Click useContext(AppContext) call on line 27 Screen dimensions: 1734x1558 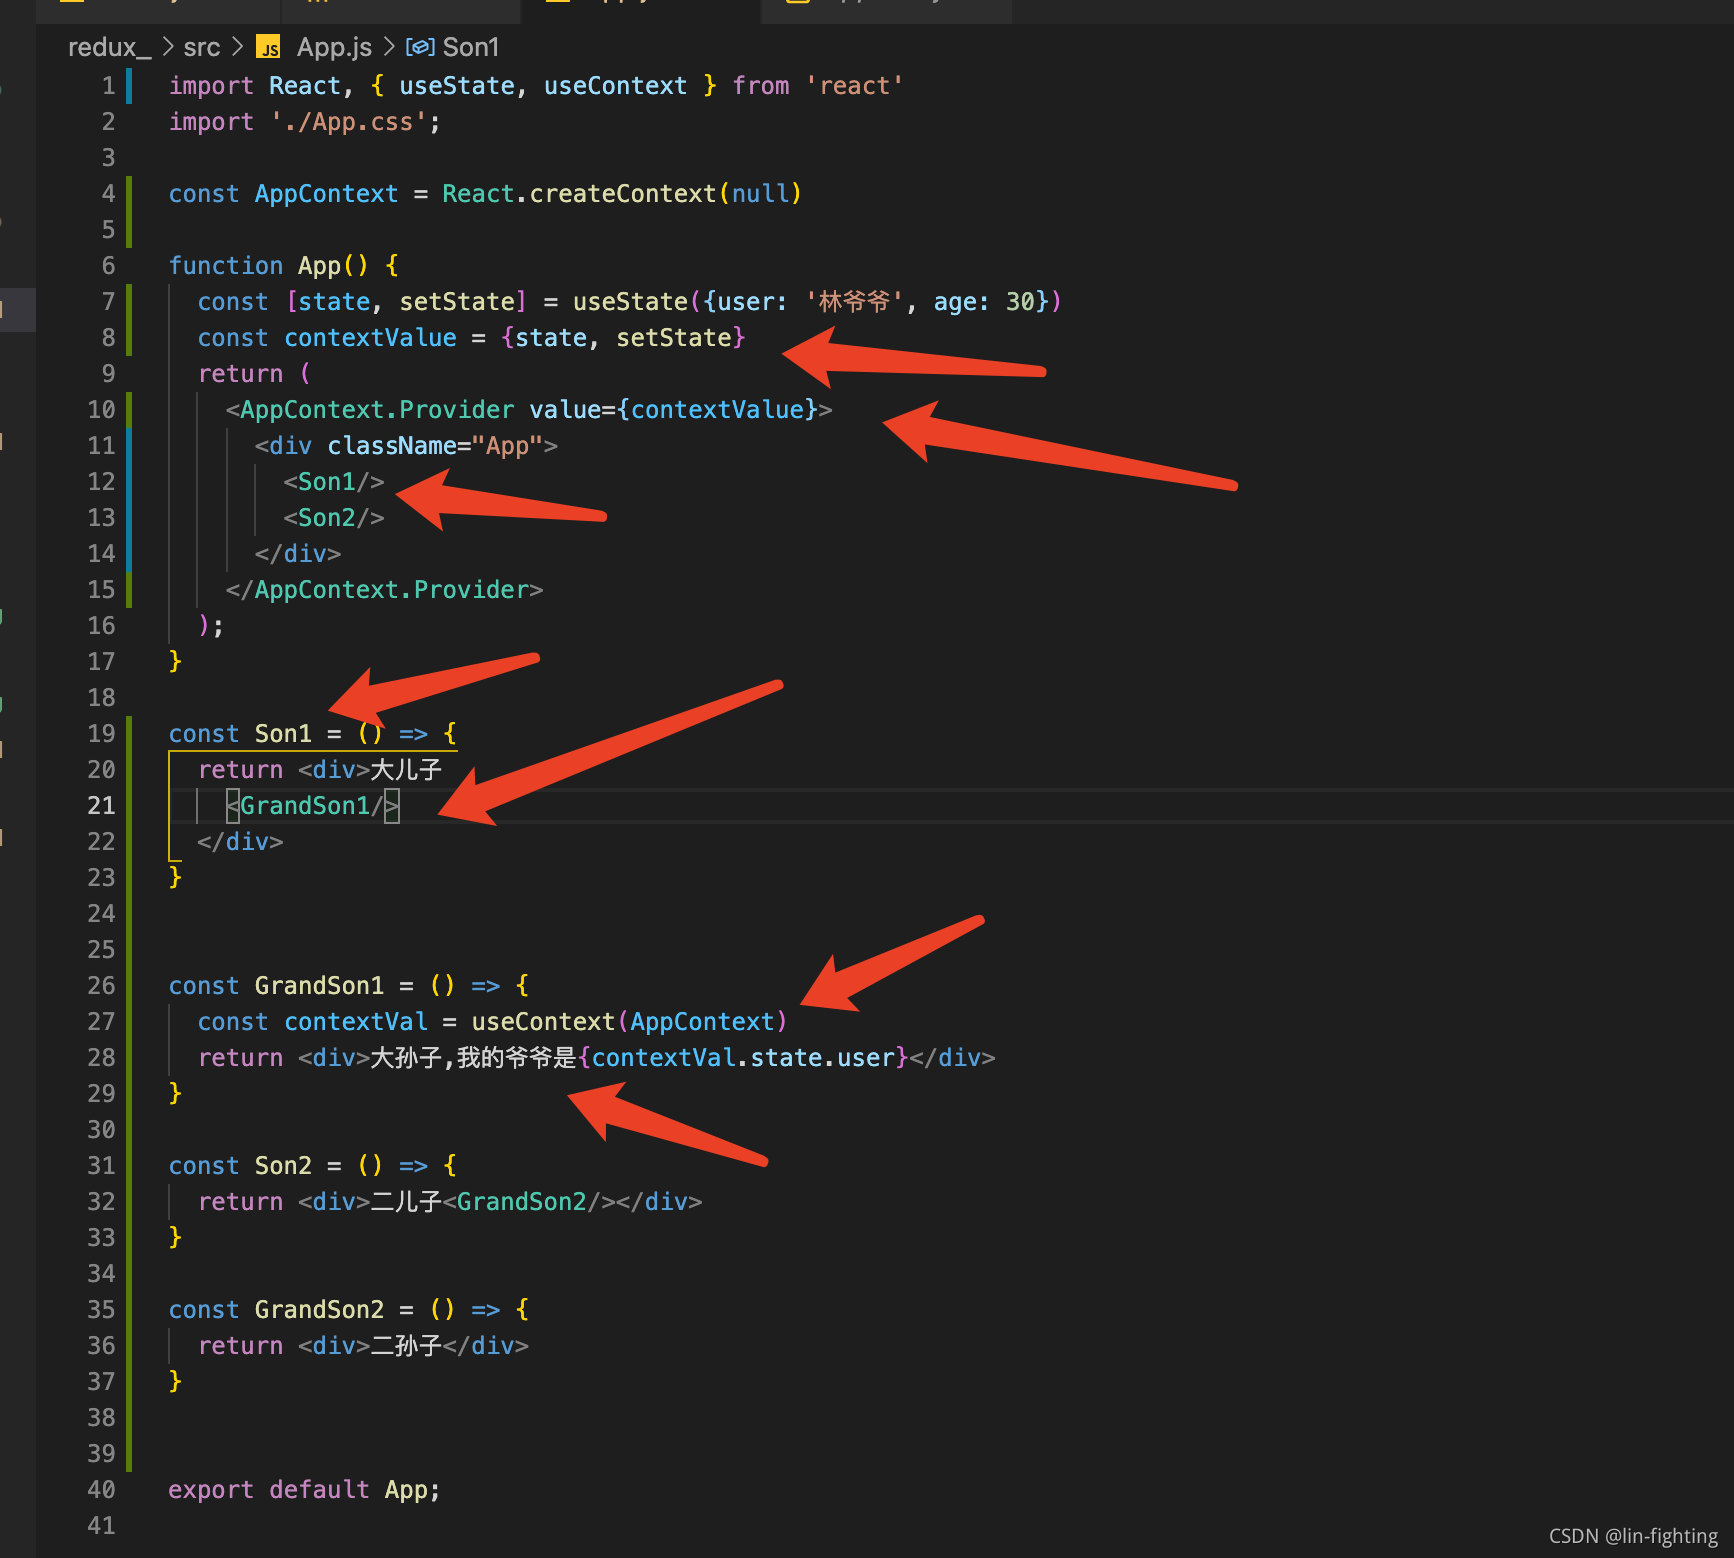[x=629, y=1022]
